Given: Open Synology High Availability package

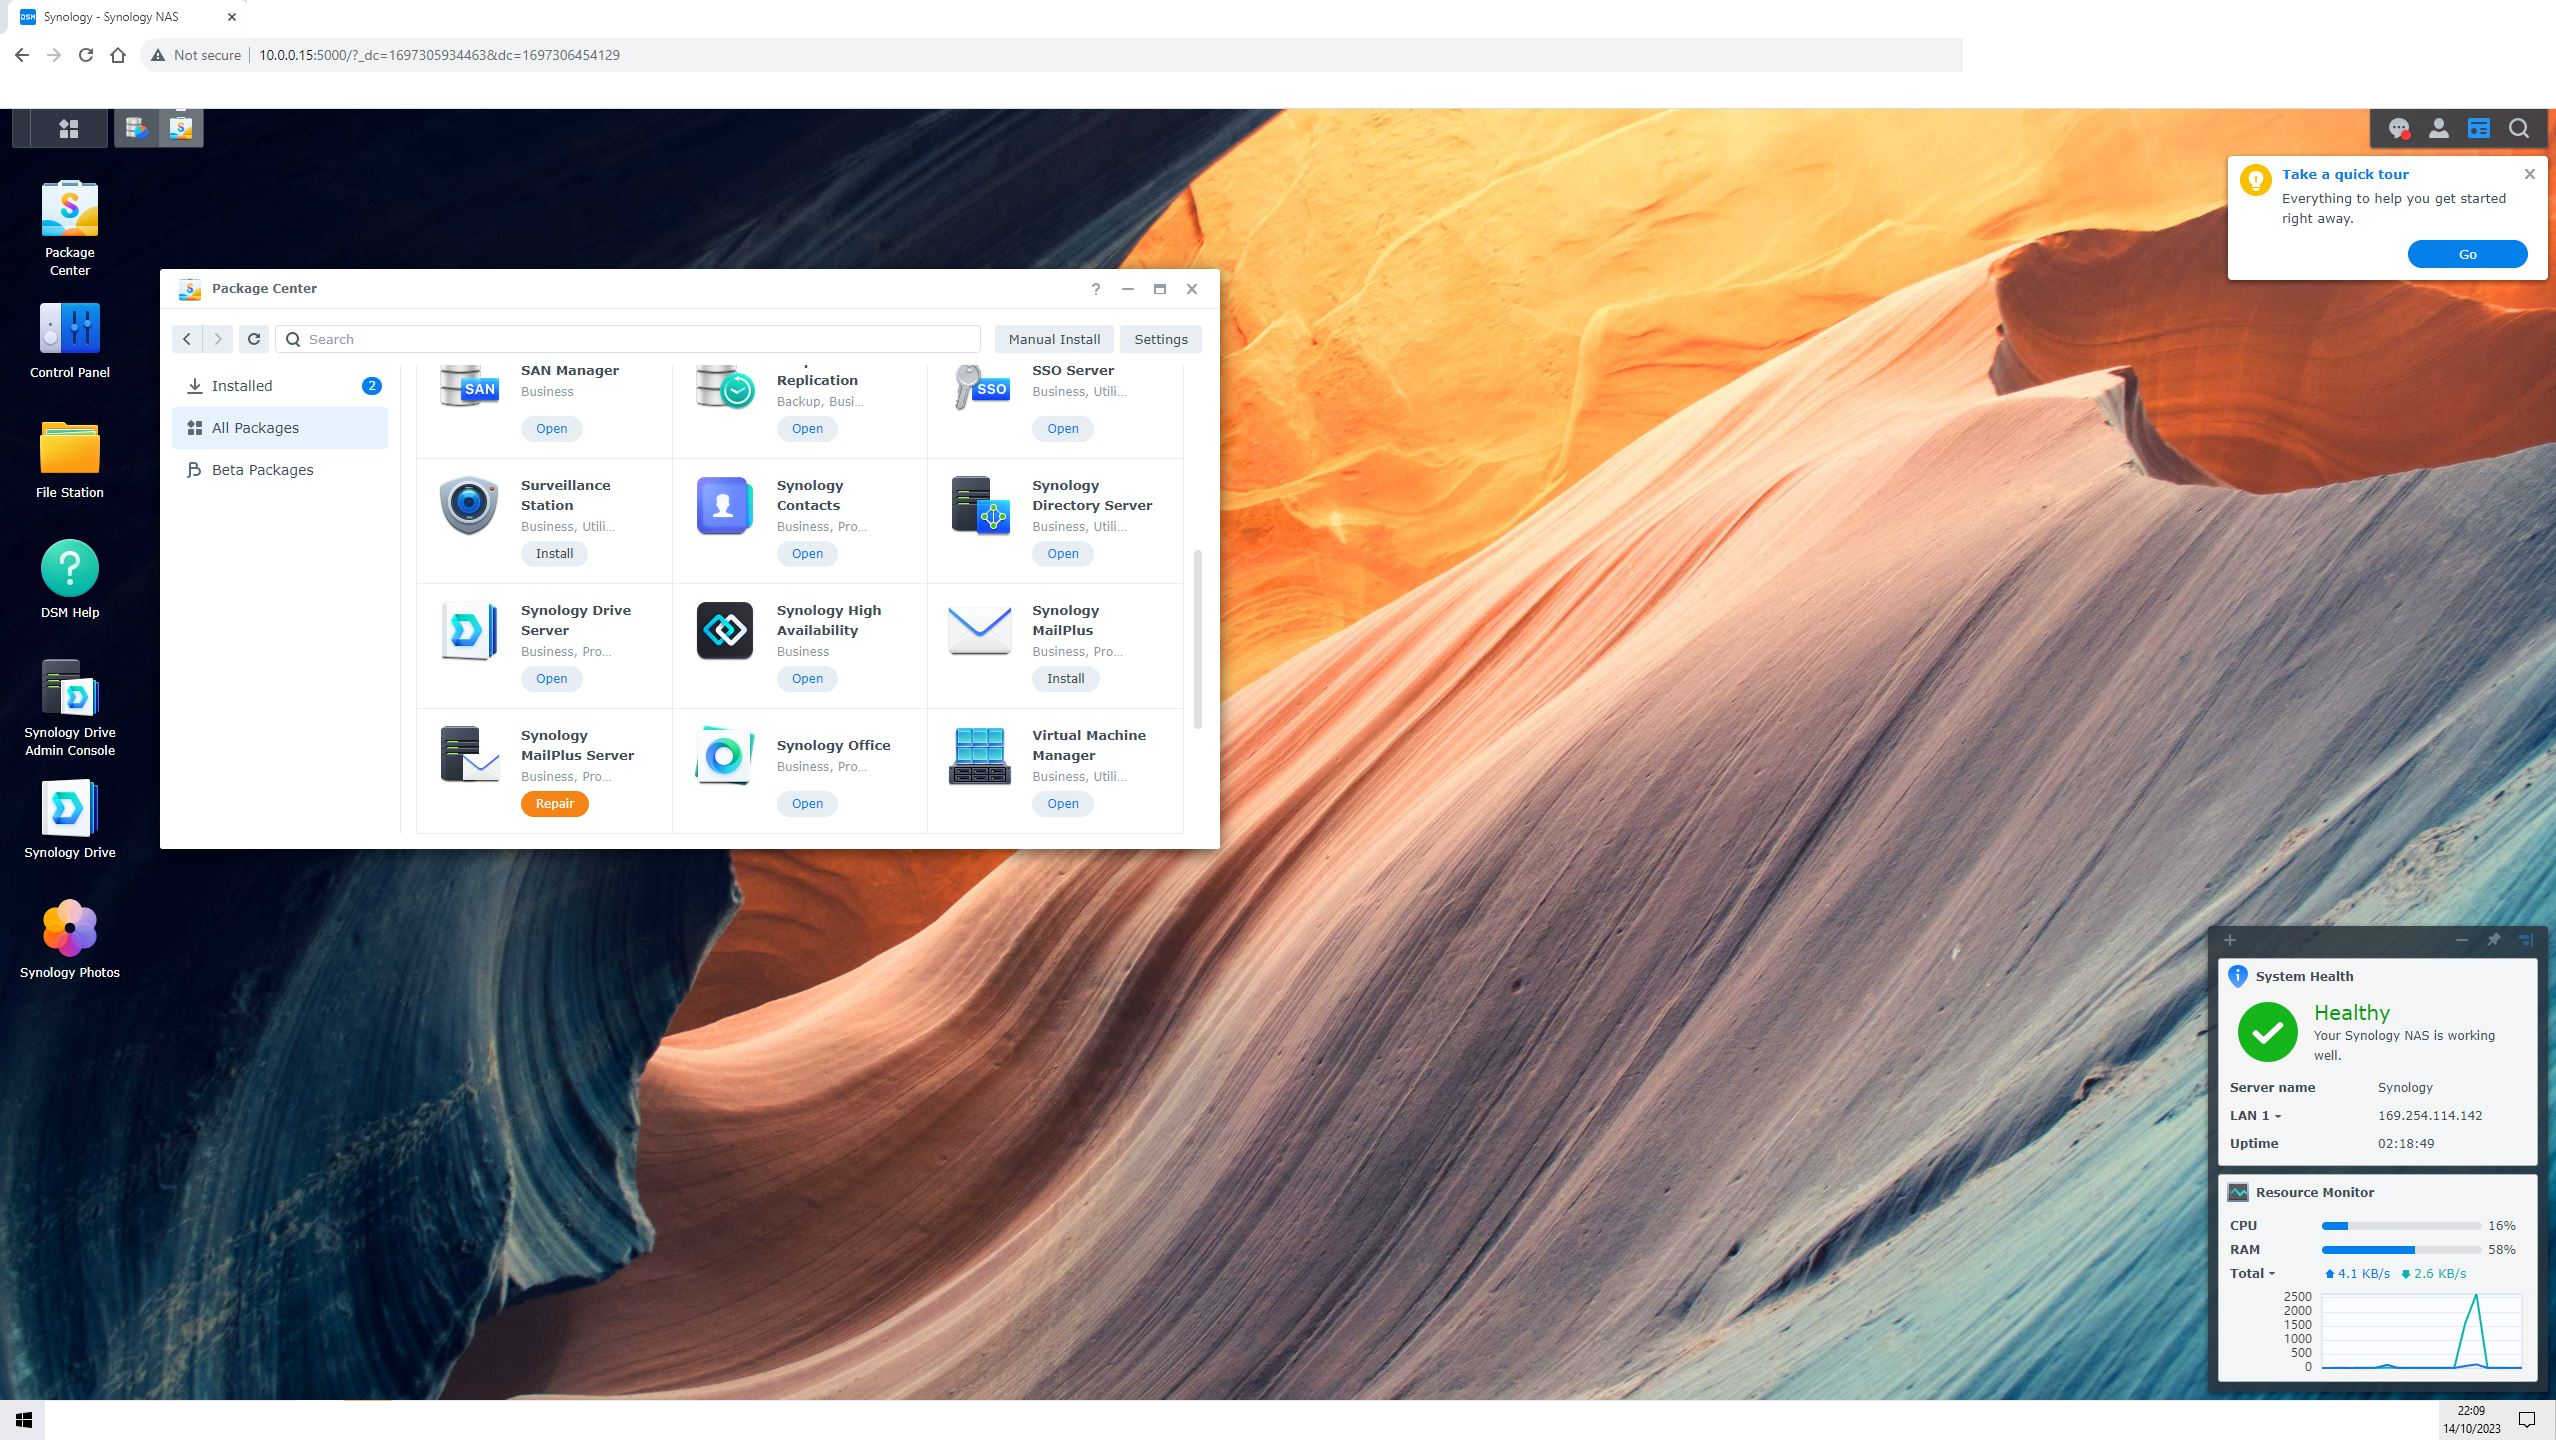Looking at the screenshot, I should point(807,679).
